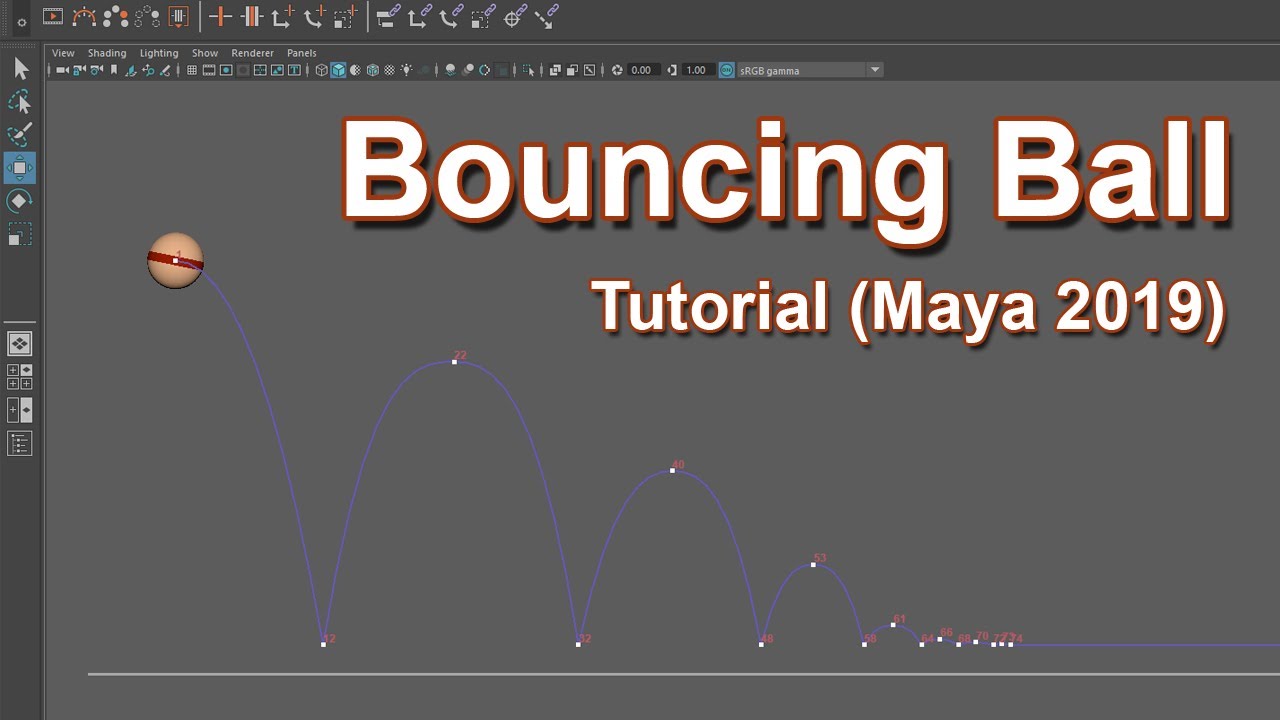Select keyframe marker 40 on motion trail

tap(673, 471)
